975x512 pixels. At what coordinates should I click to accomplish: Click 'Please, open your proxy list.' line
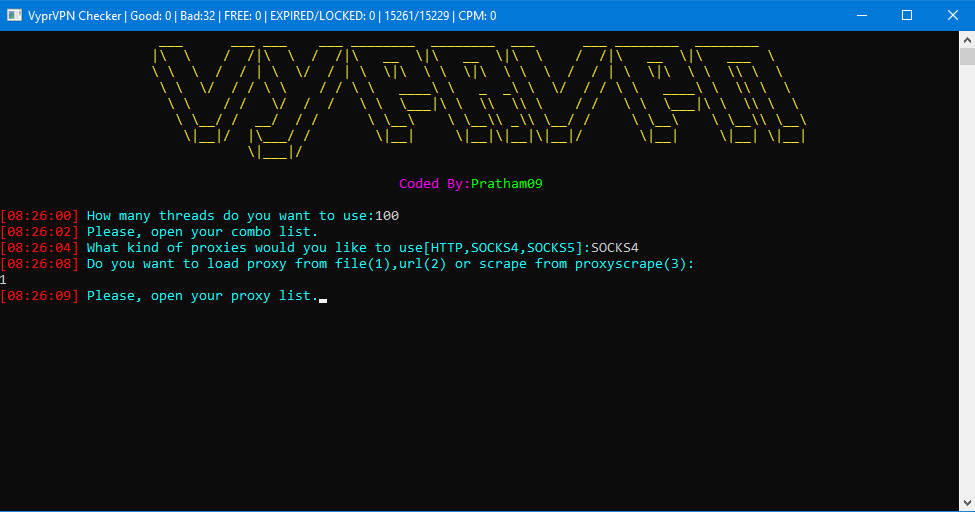point(202,296)
